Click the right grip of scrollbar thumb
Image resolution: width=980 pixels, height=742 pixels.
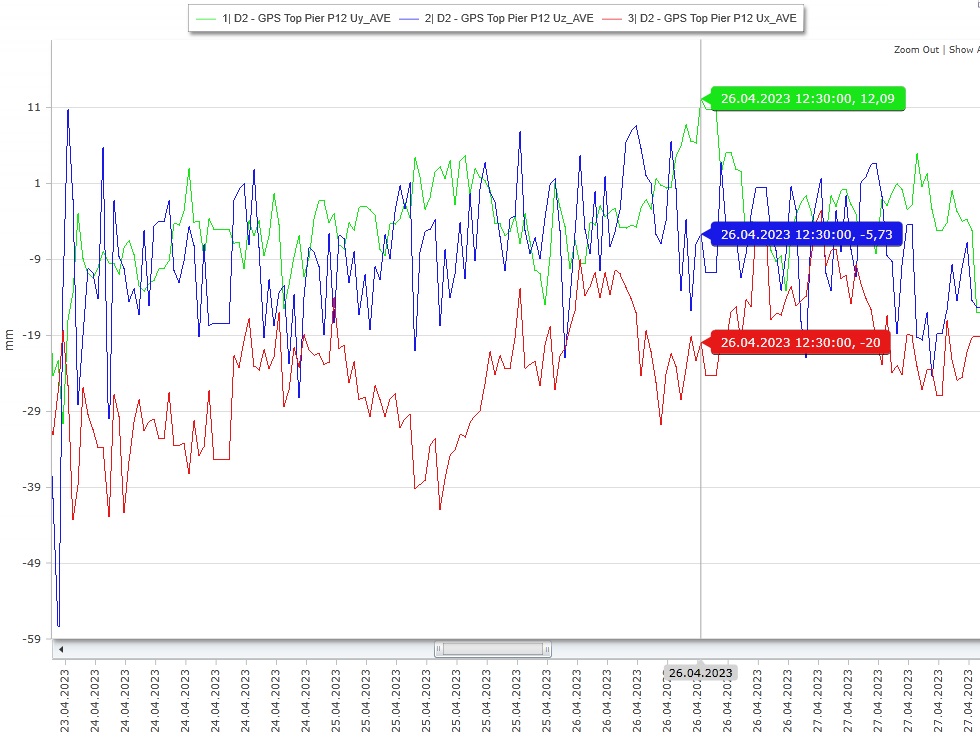[547, 649]
